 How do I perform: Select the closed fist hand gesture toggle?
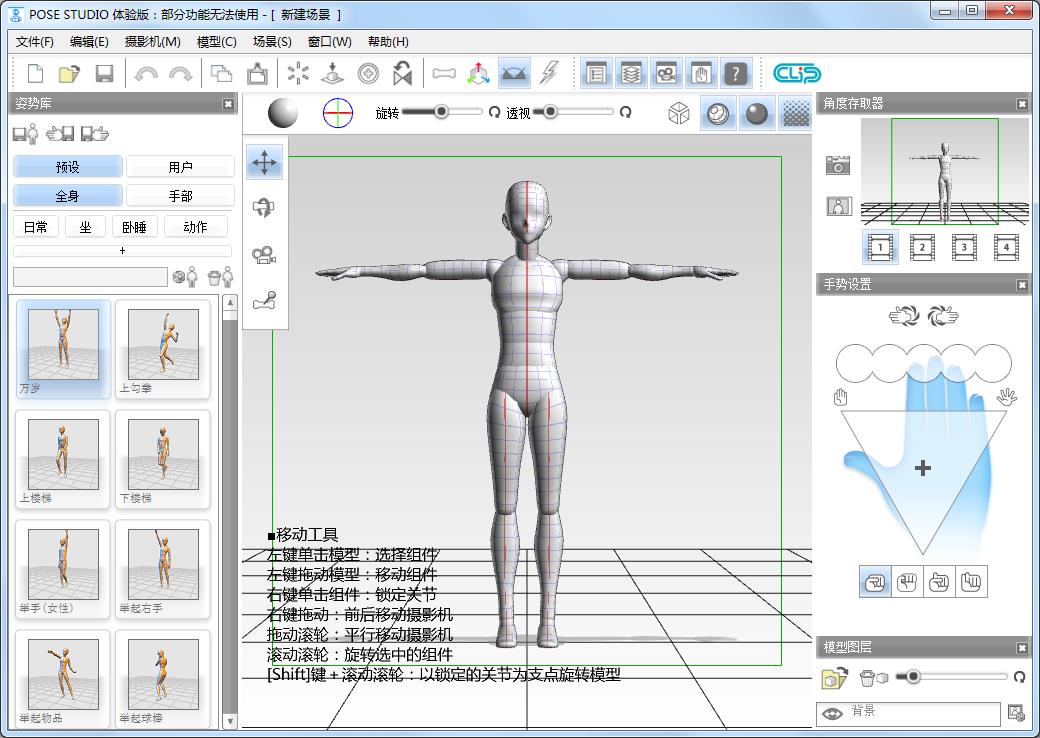click(906, 582)
